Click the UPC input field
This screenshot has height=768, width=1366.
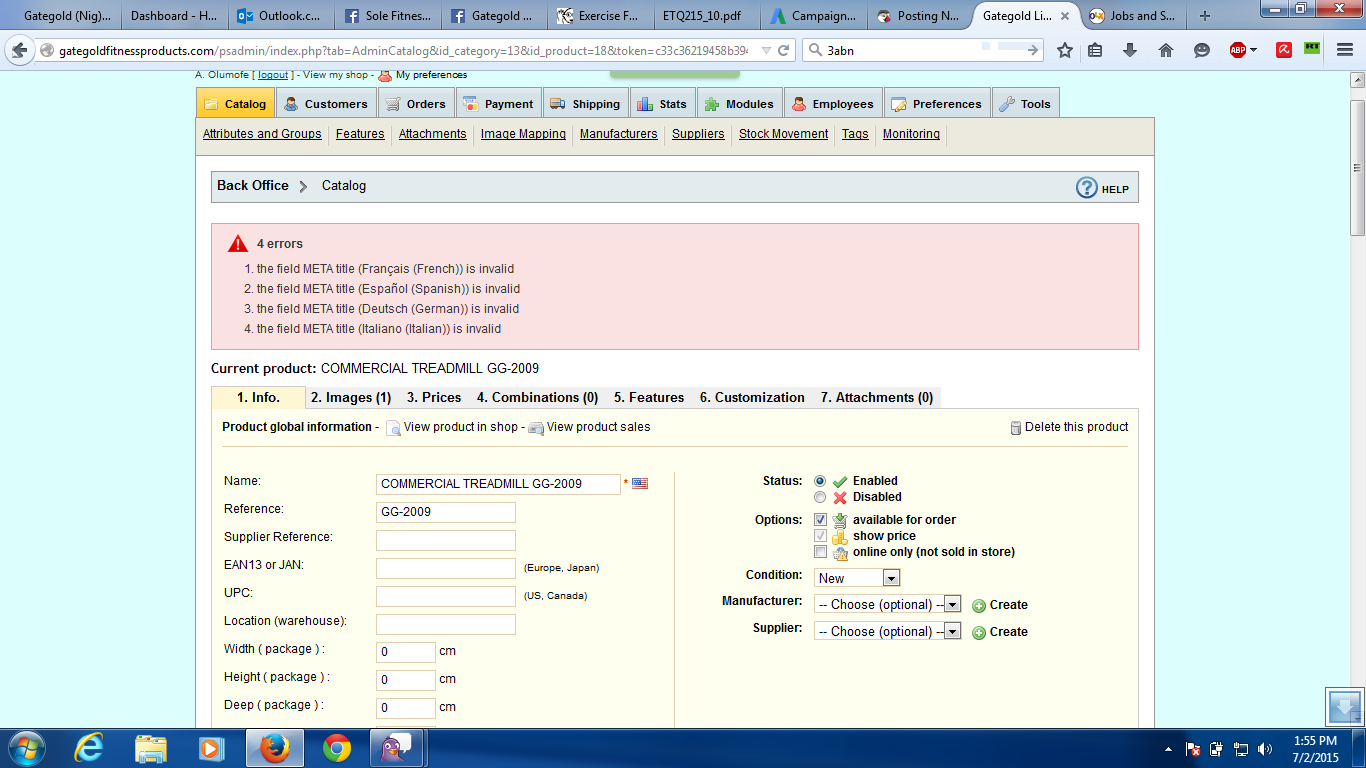446,596
